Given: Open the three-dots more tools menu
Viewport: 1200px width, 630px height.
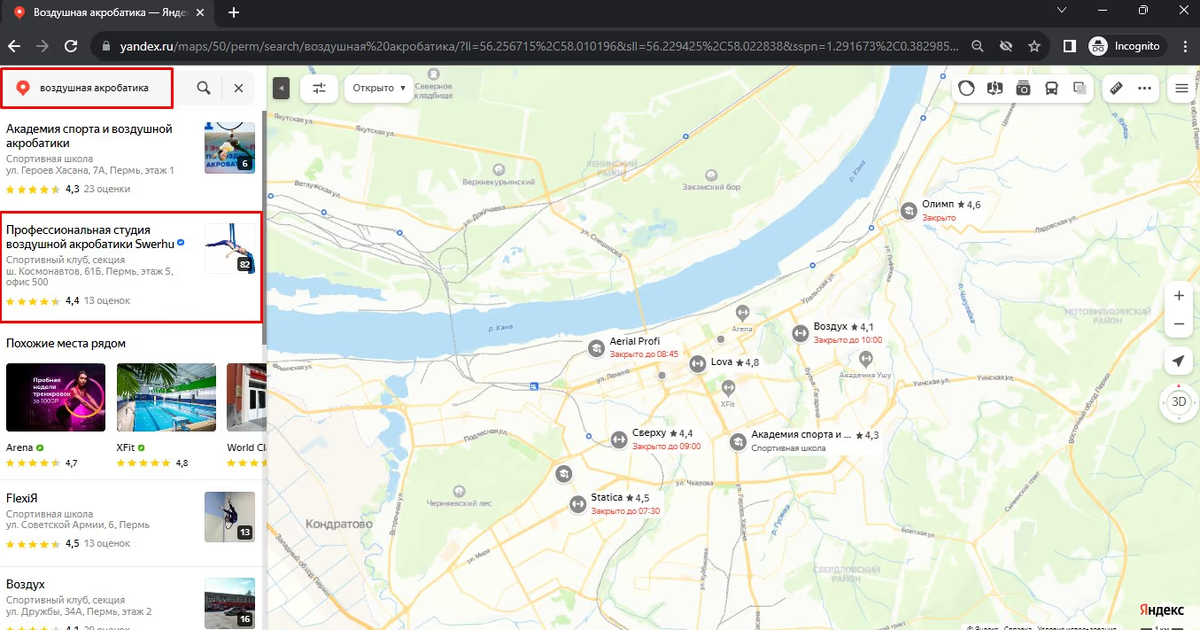Looking at the screenshot, I should [x=1145, y=88].
